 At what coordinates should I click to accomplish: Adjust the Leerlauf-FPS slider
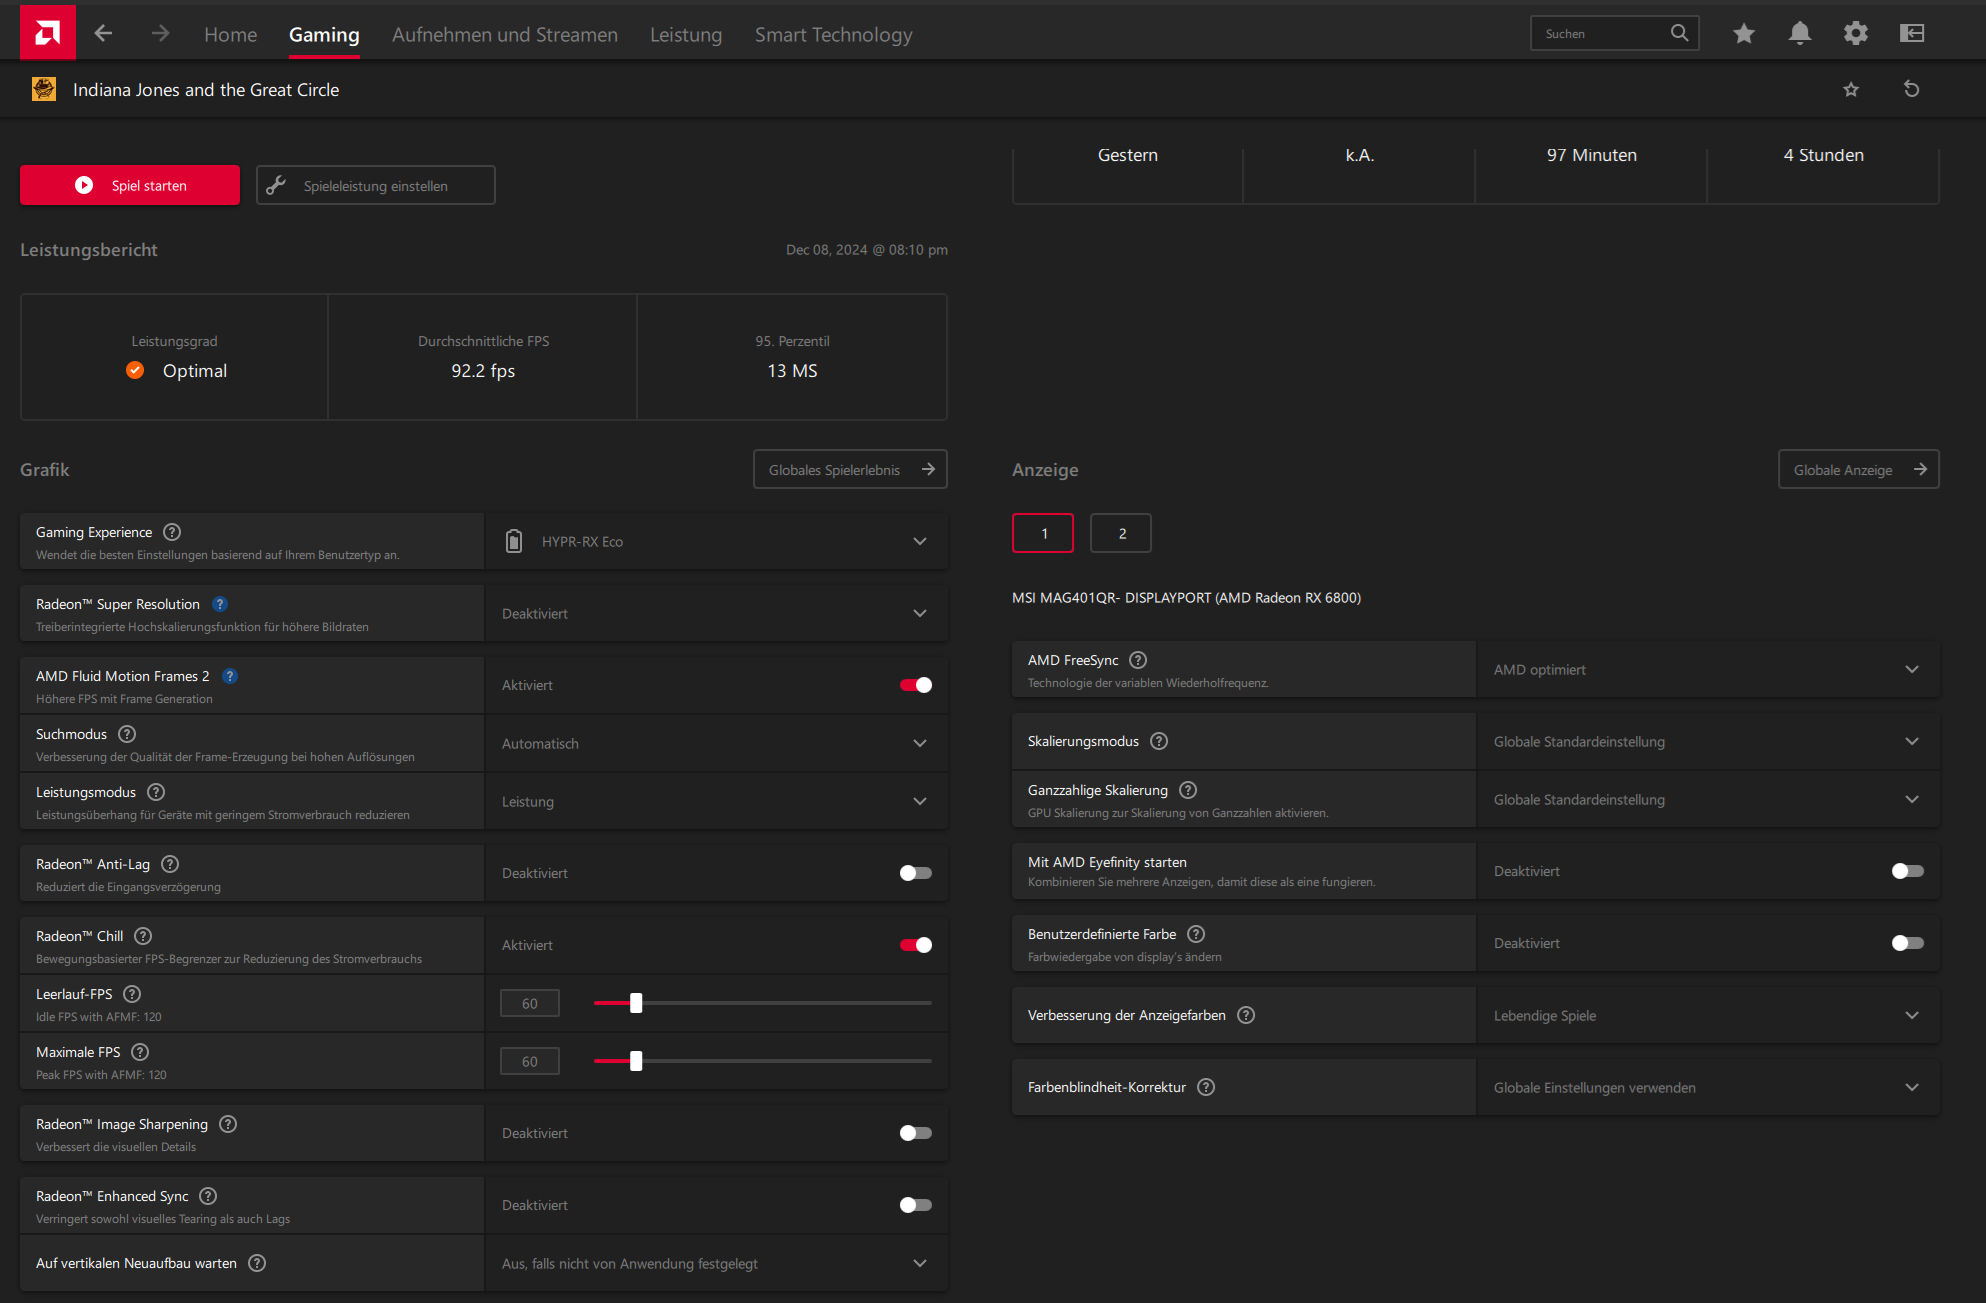pos(636,1003)
